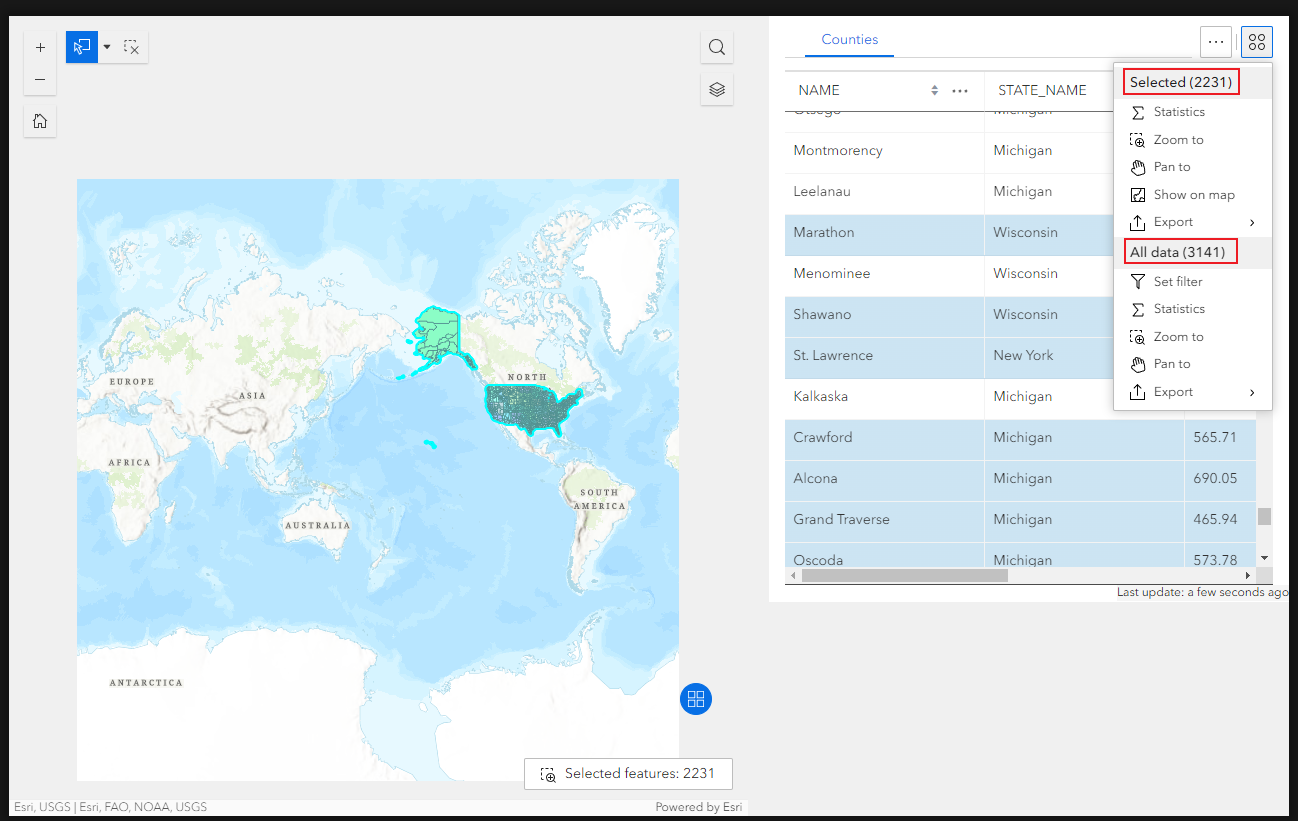The width and height of the screenshot is (1298, 821).
Task: Open the Selected (2231) section
Action: pyautogui.click(x=1180, y=81)
